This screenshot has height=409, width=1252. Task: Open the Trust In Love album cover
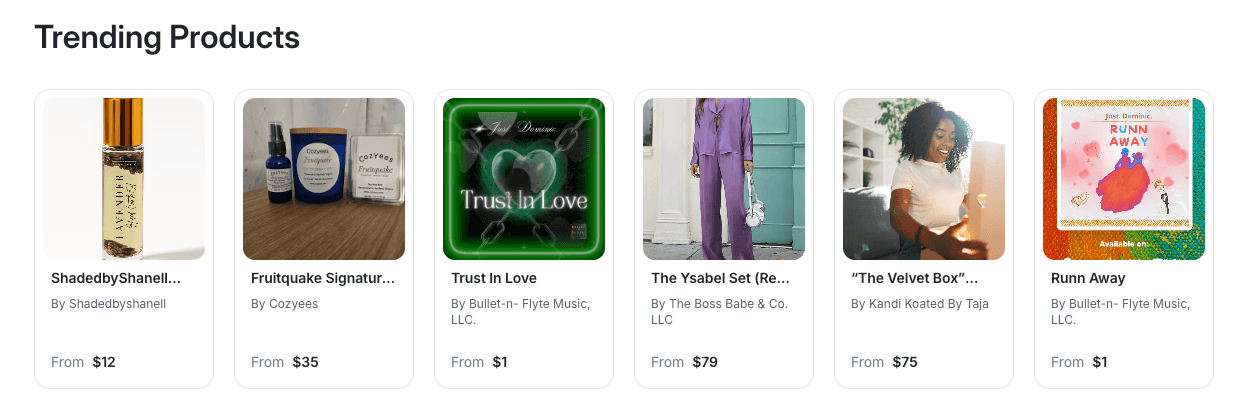point(524,179)
